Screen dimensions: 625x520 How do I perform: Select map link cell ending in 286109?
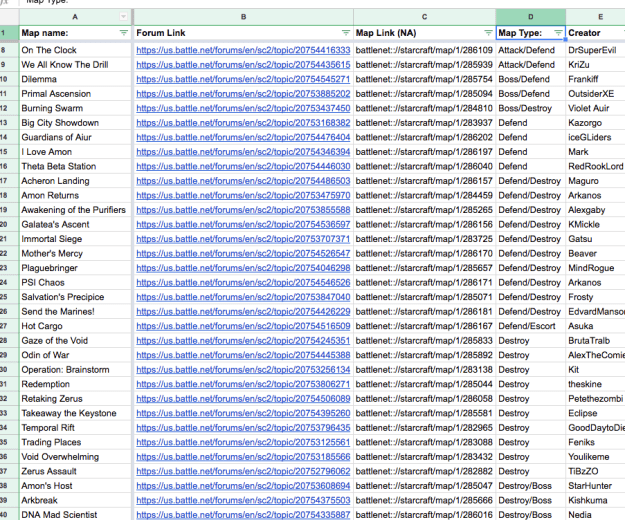[x=425, y=50]
